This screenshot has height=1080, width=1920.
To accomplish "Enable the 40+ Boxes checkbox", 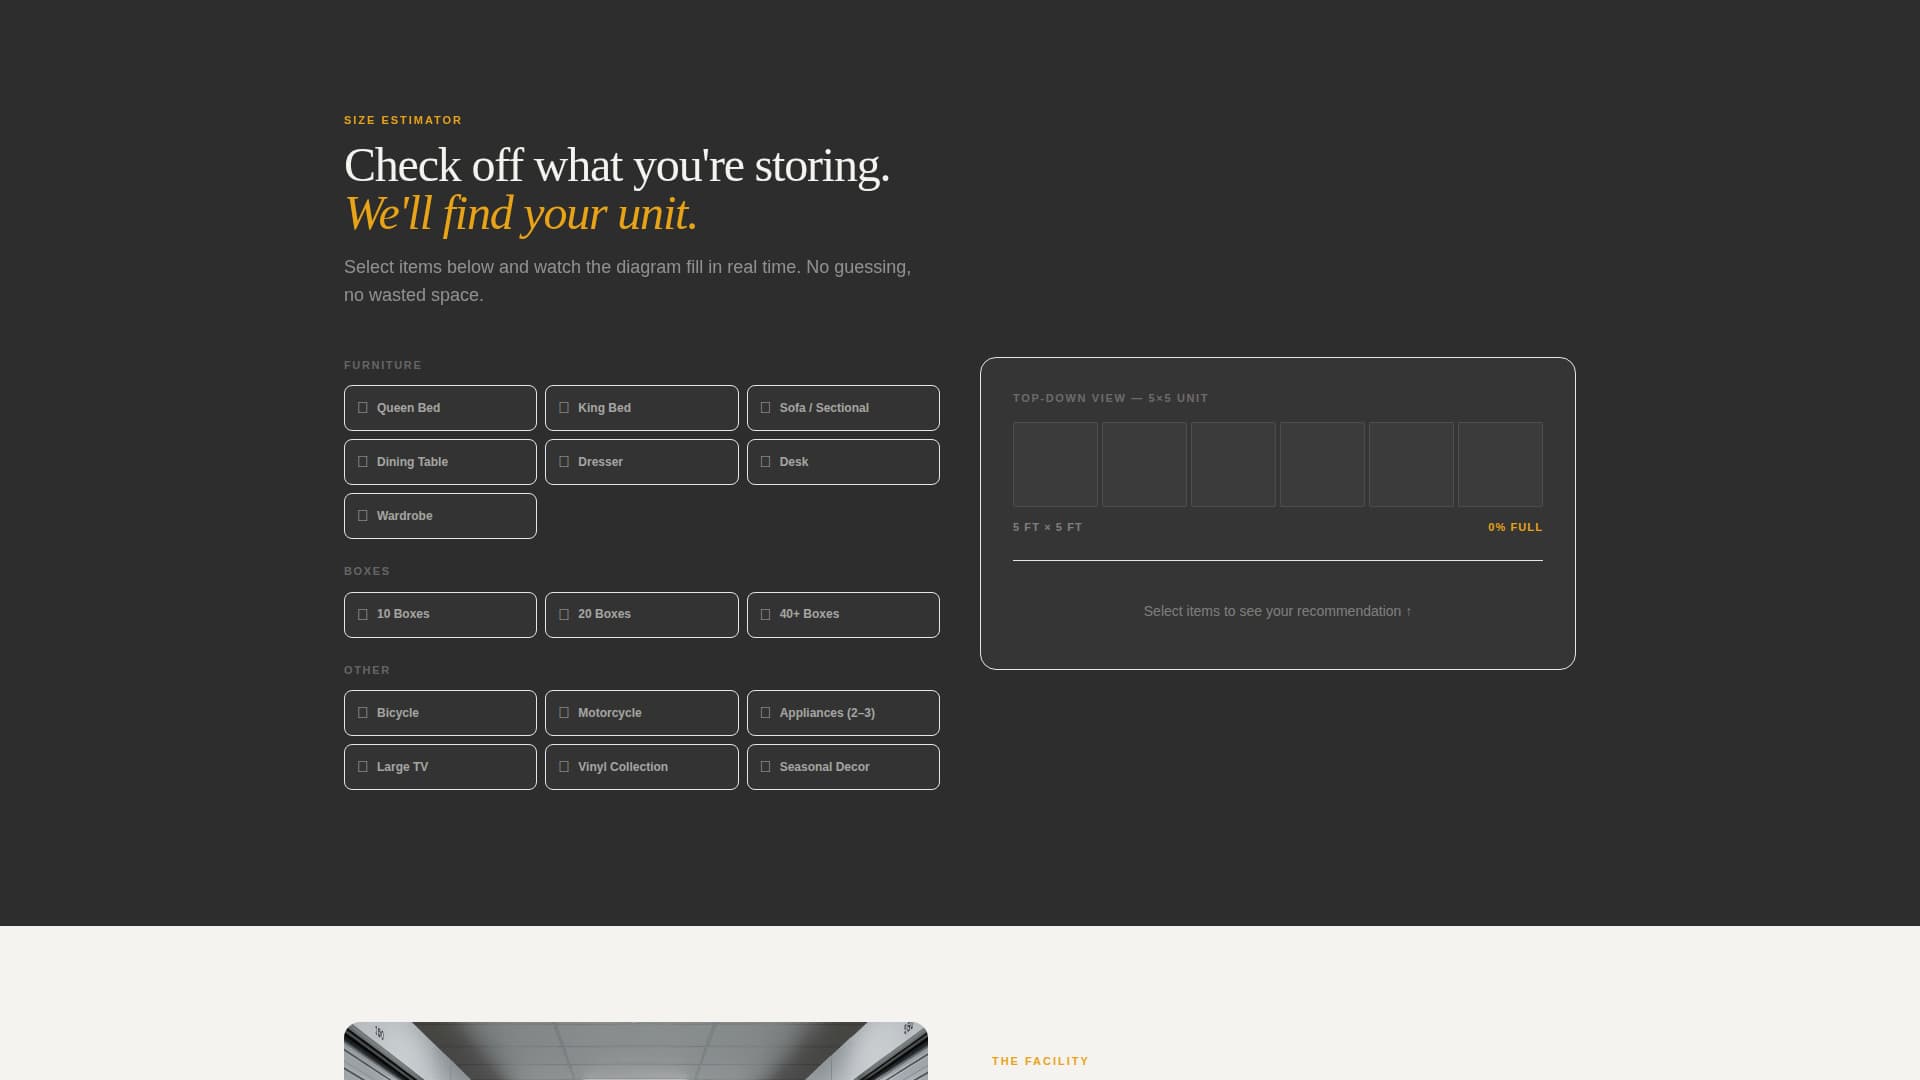I will (x=843, y=614).
